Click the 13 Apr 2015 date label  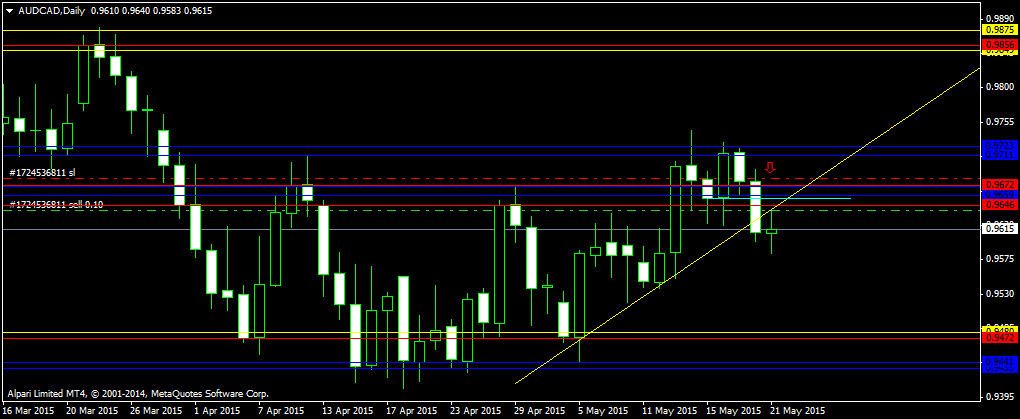(348, 411)
